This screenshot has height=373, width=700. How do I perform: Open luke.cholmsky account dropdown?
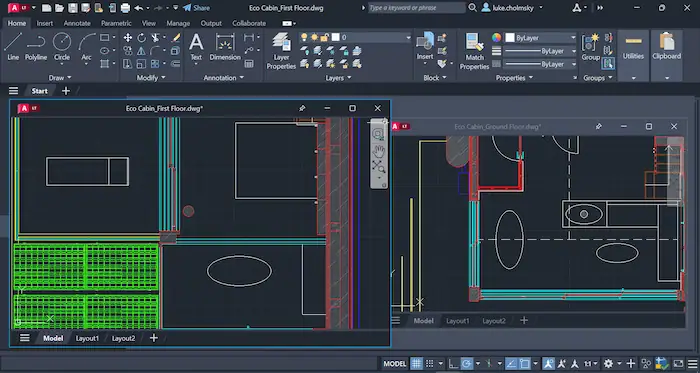point(513,8)
